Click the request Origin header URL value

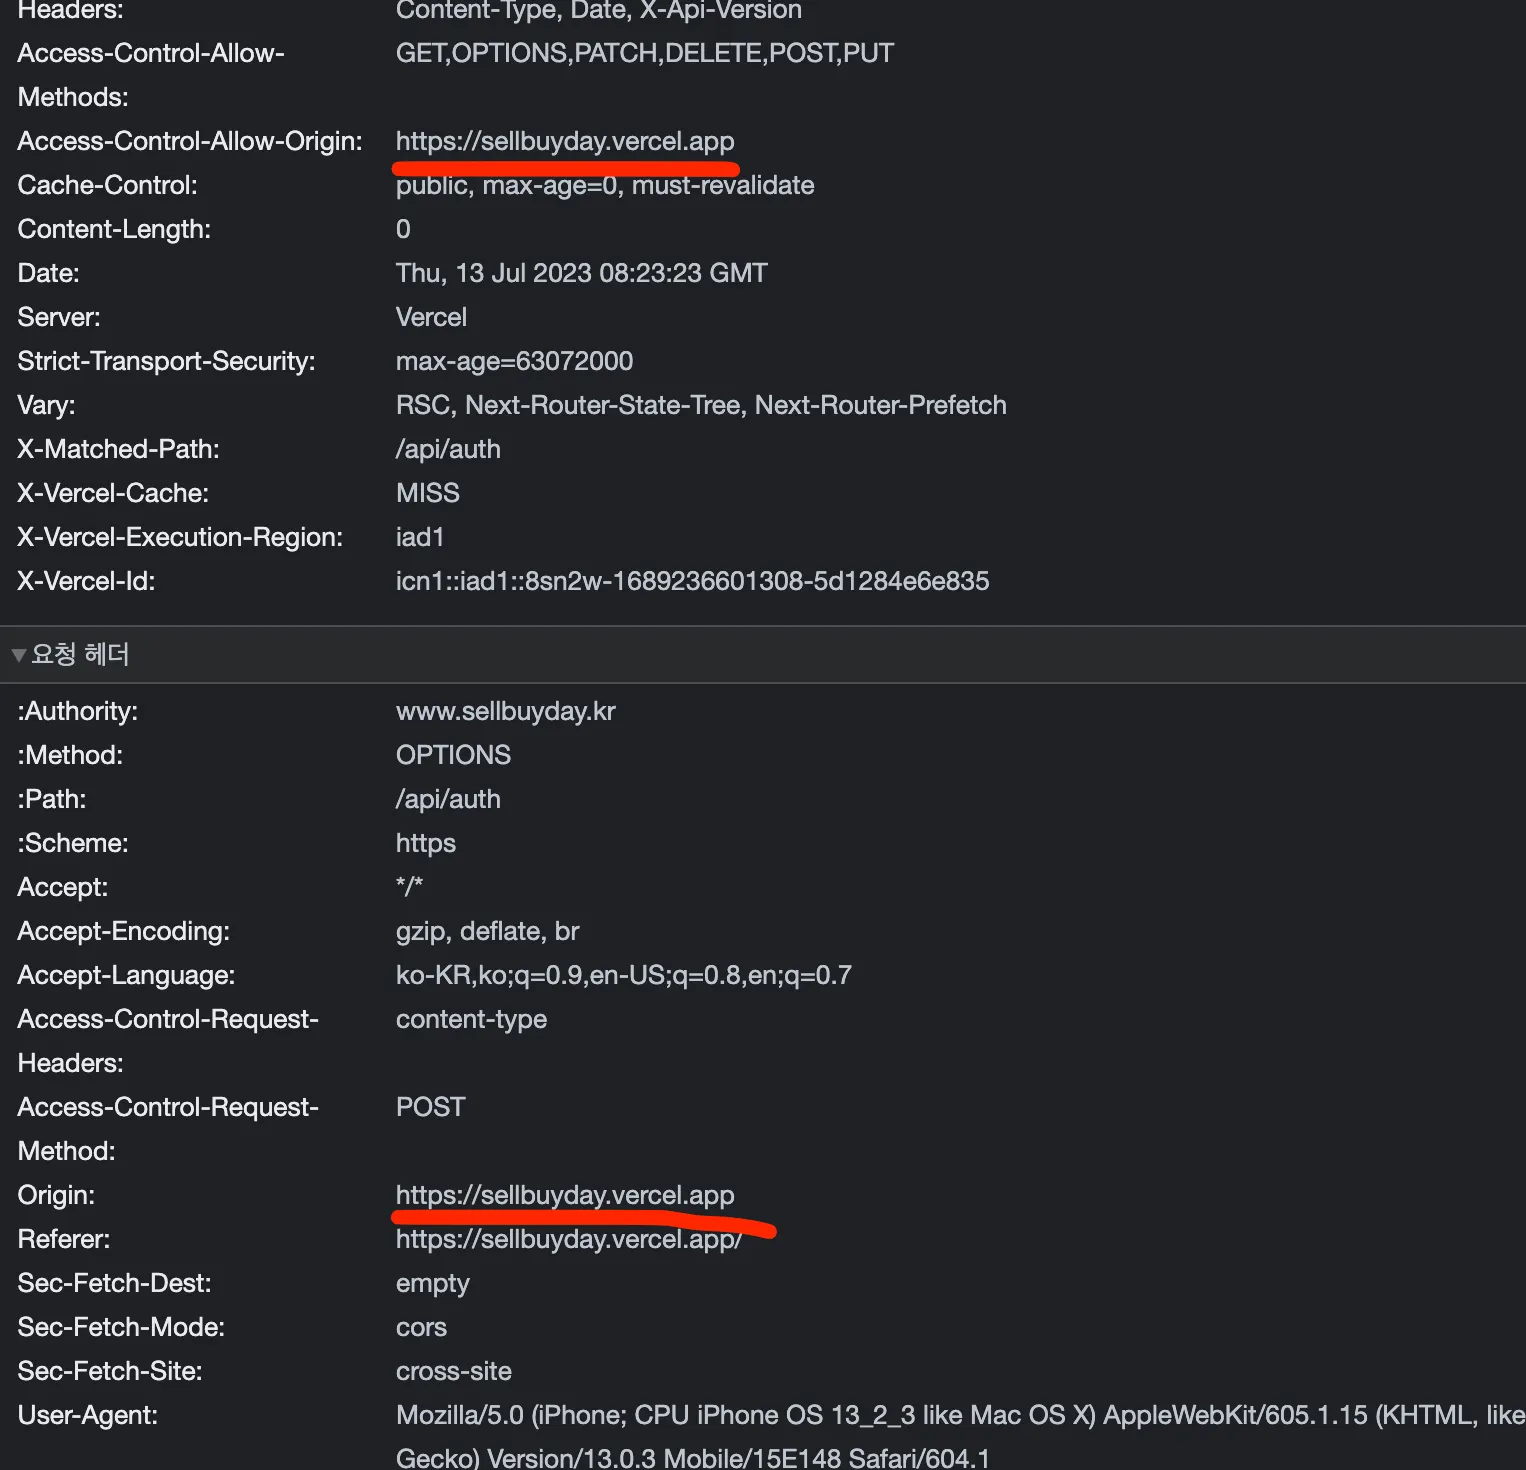click(564, 1195)
